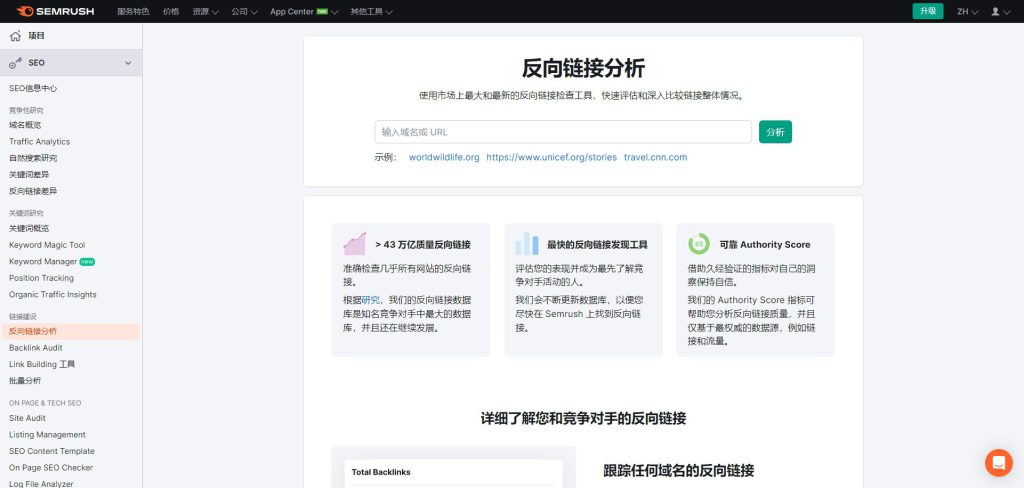Open 反向链接差异 in sidebar
This screenshot has height=488, width=1024.
(33, 191)
